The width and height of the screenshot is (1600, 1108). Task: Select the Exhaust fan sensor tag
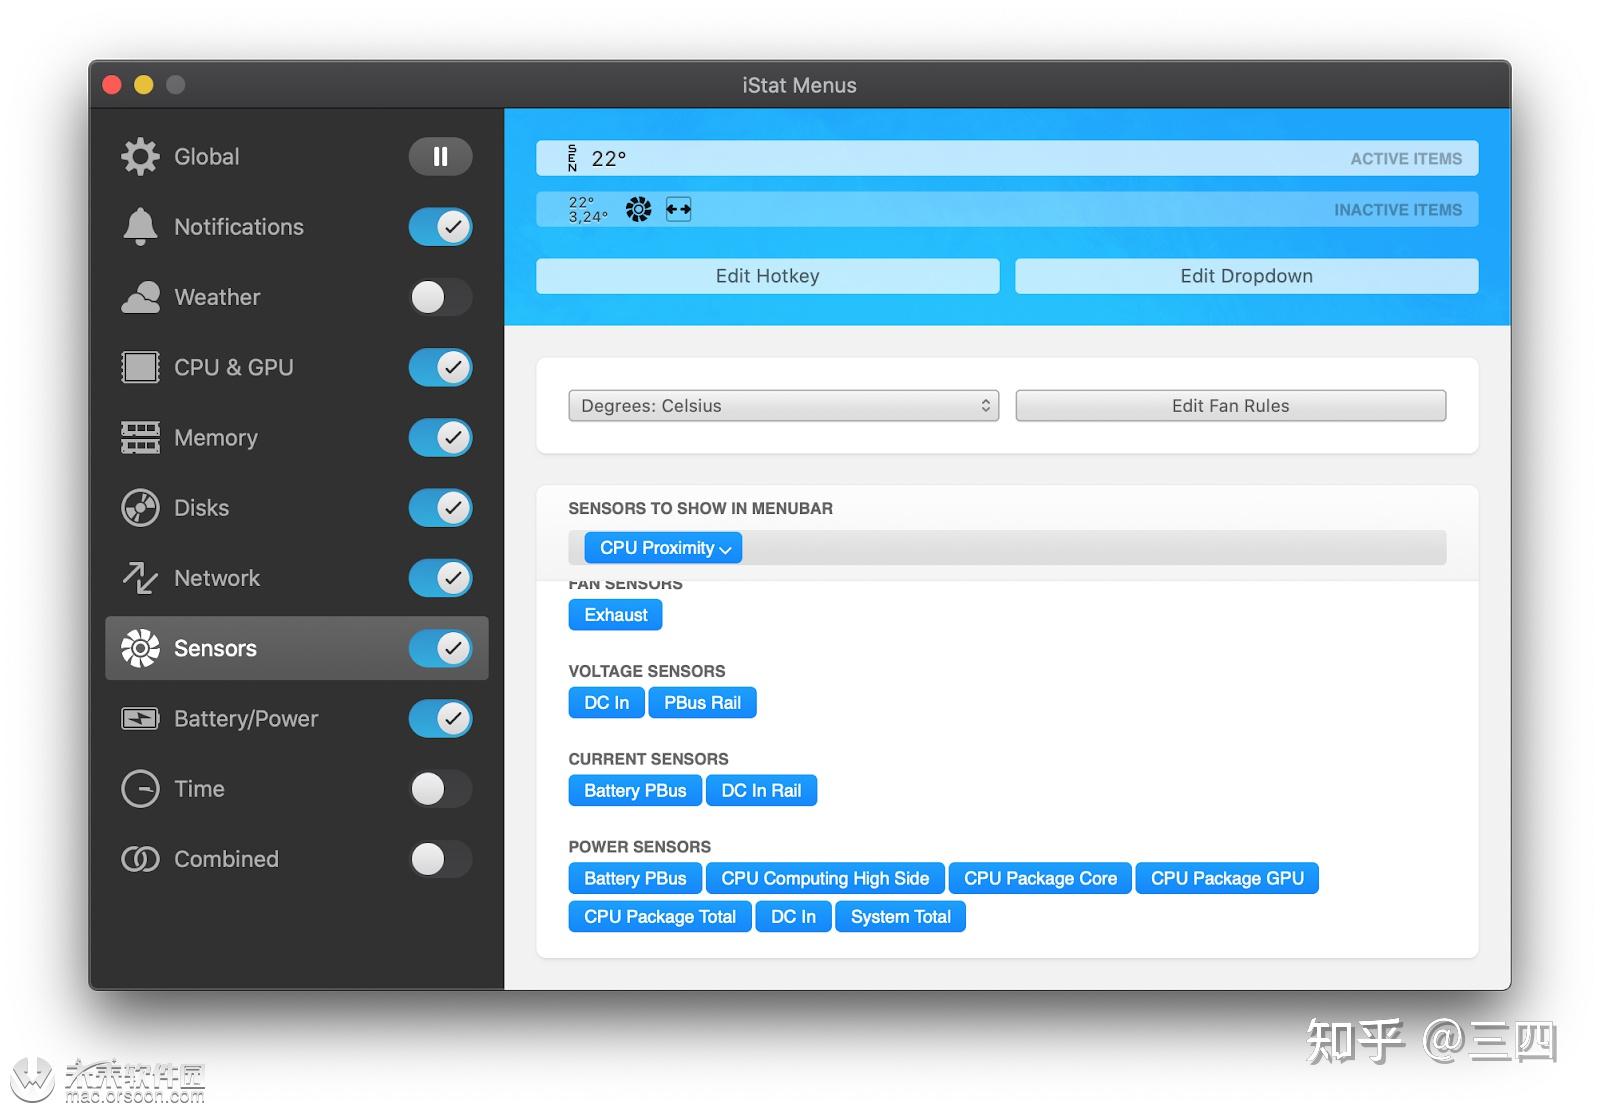615,615
